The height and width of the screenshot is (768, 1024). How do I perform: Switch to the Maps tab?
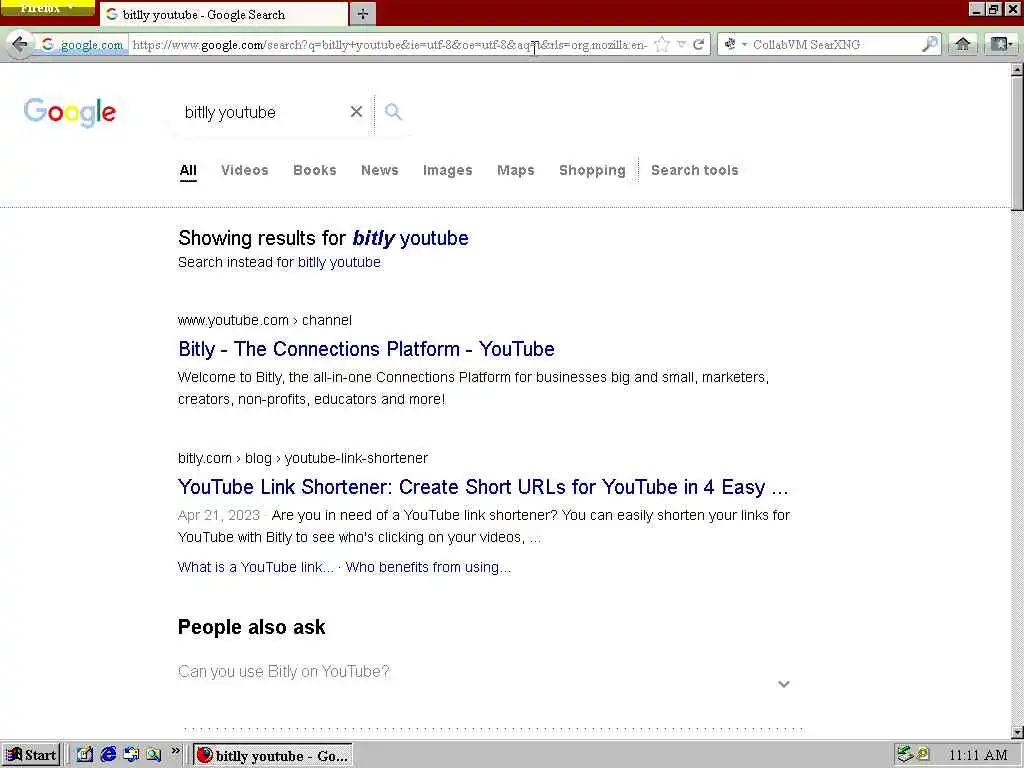(516, 170)
